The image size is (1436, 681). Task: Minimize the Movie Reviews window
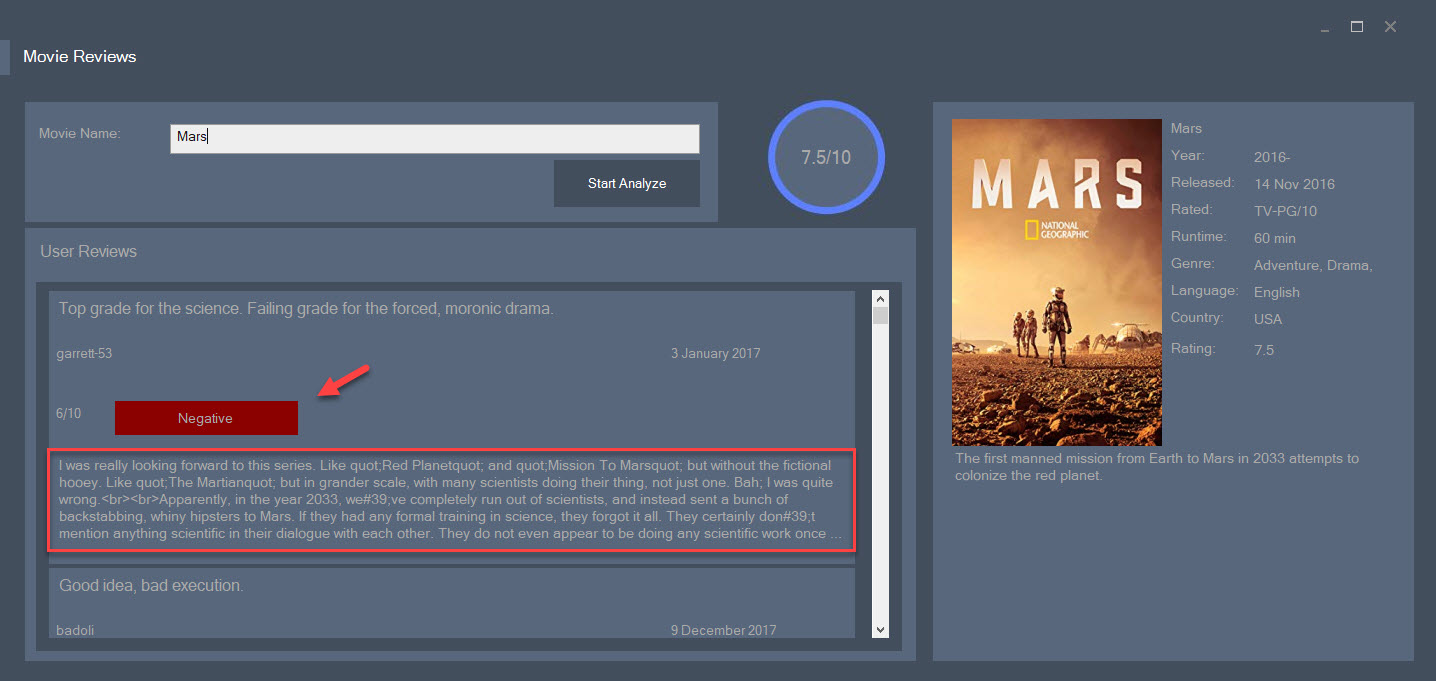tap(1325, 28)
